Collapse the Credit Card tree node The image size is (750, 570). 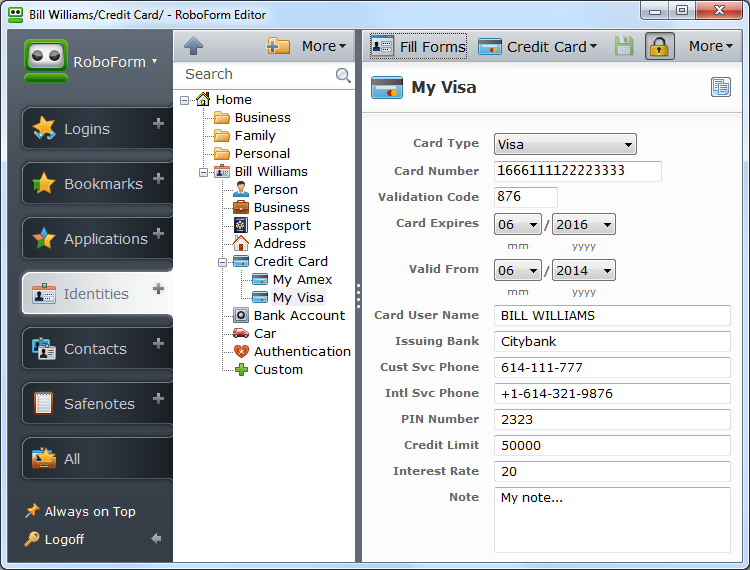click(x=222, y=262)
